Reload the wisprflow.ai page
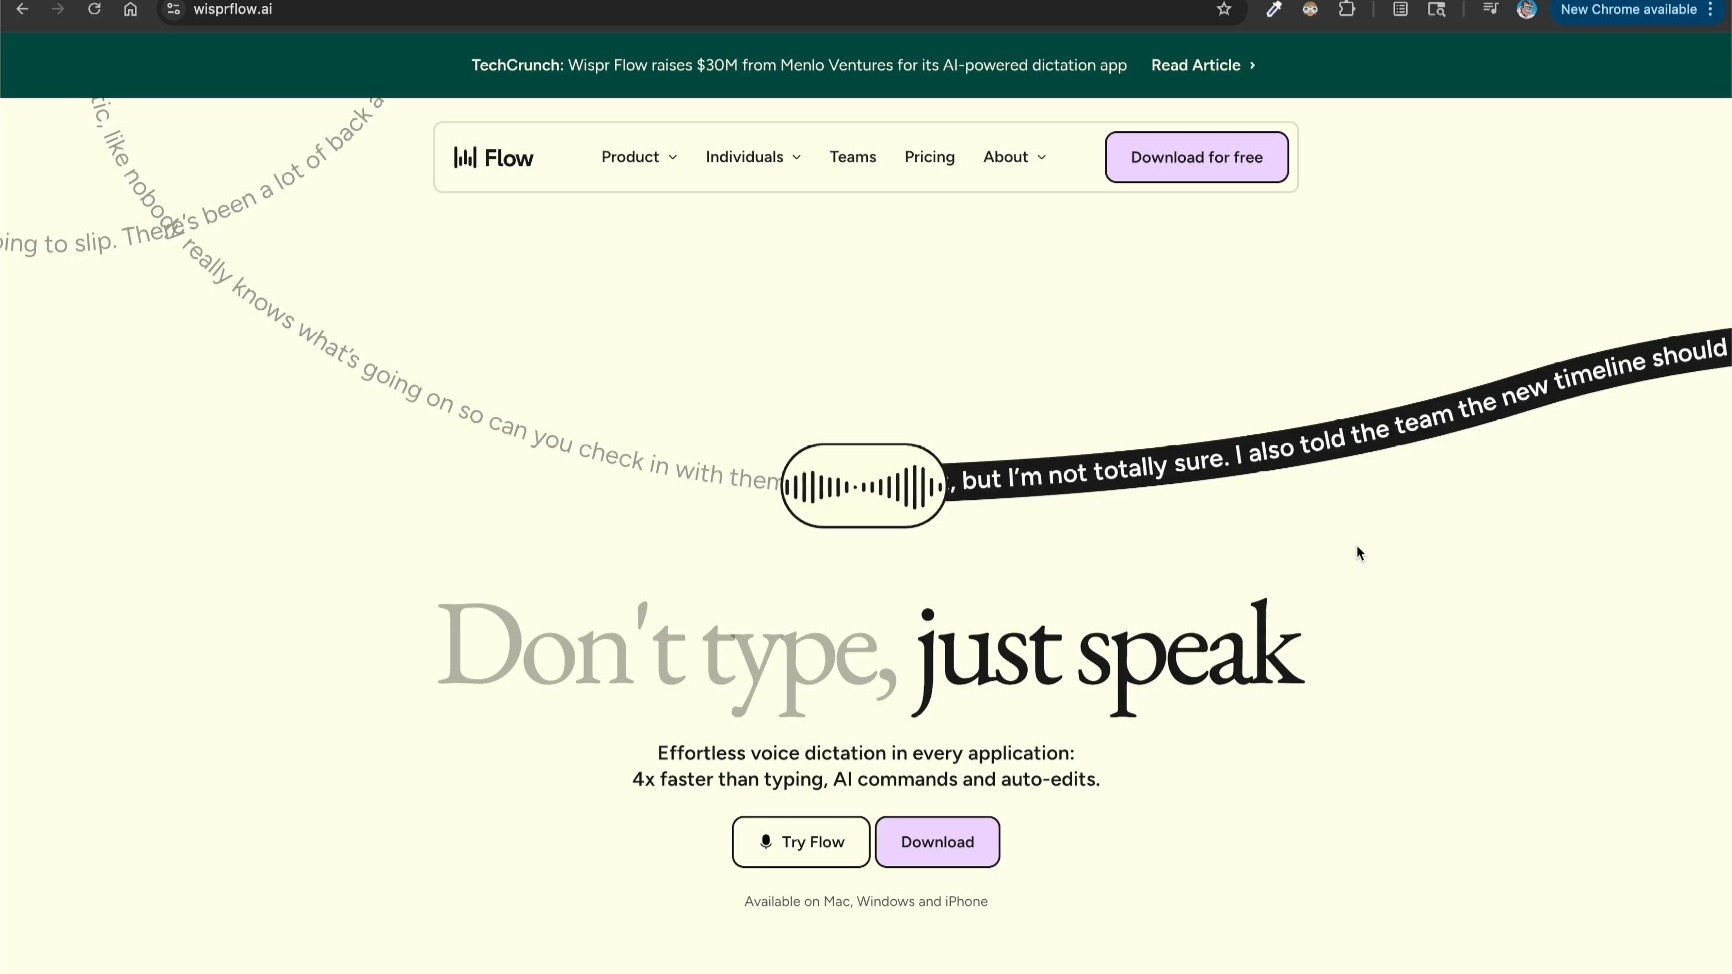 click(94, 9)
